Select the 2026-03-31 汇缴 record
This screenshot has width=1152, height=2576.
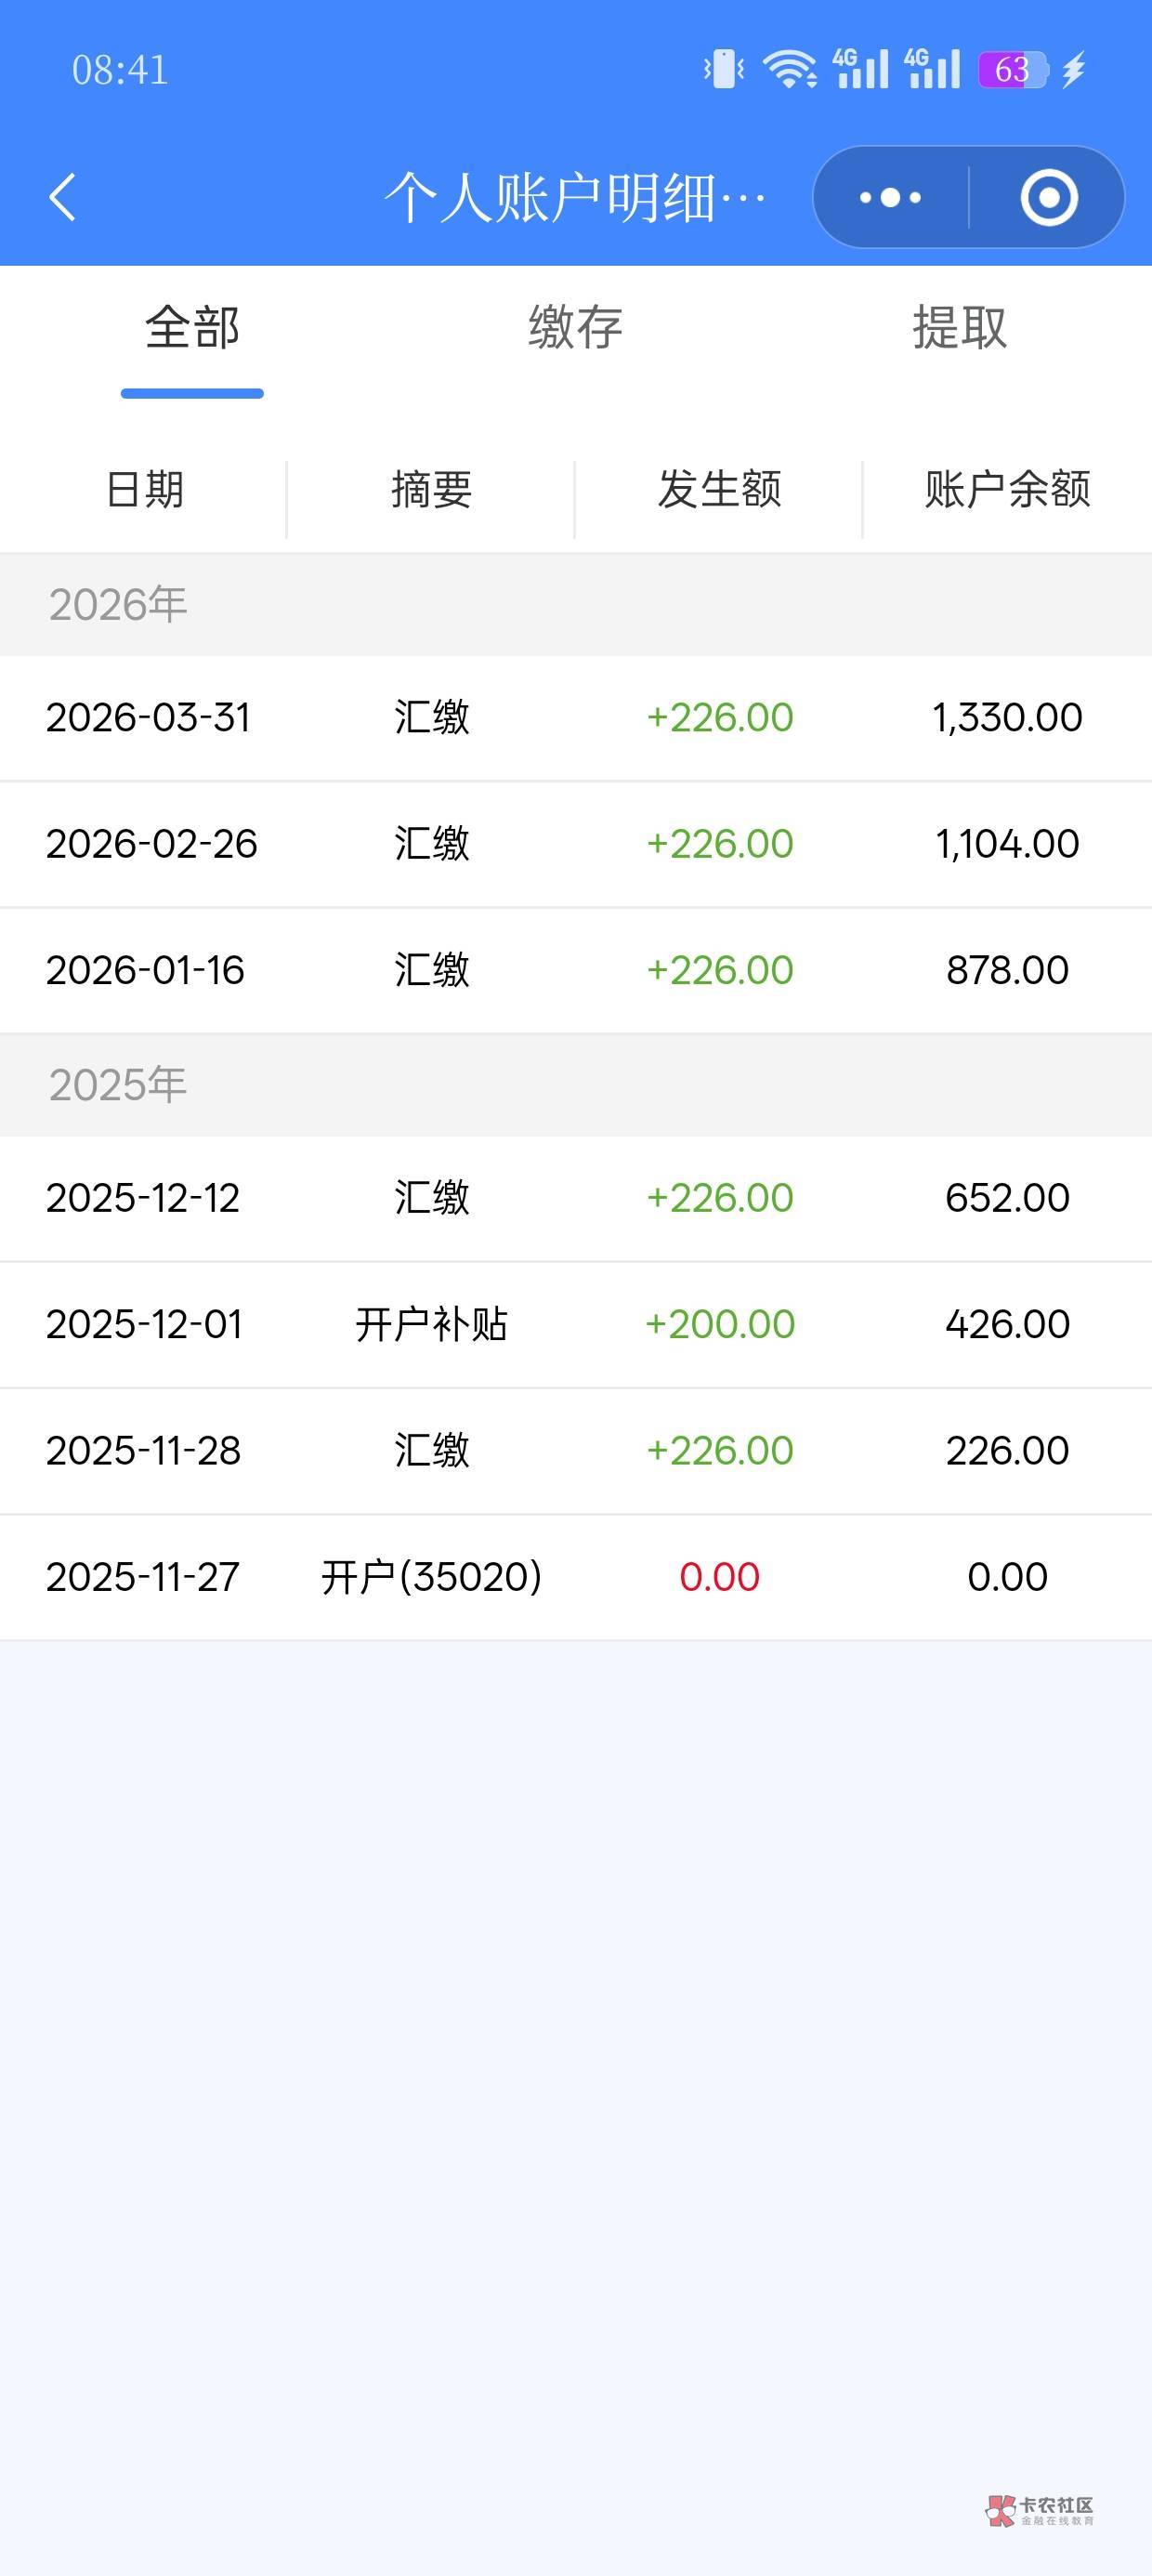576,718
